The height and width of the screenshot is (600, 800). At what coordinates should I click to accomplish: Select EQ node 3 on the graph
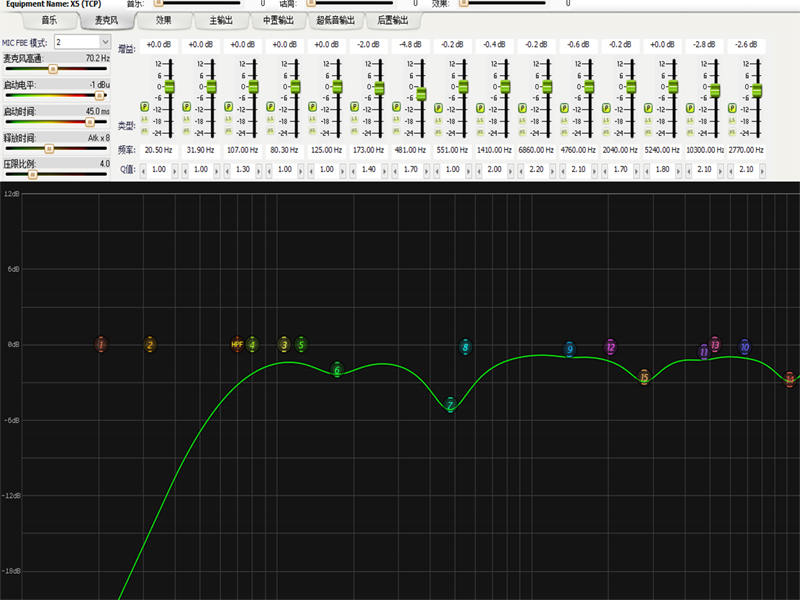(x=284, y=345)
